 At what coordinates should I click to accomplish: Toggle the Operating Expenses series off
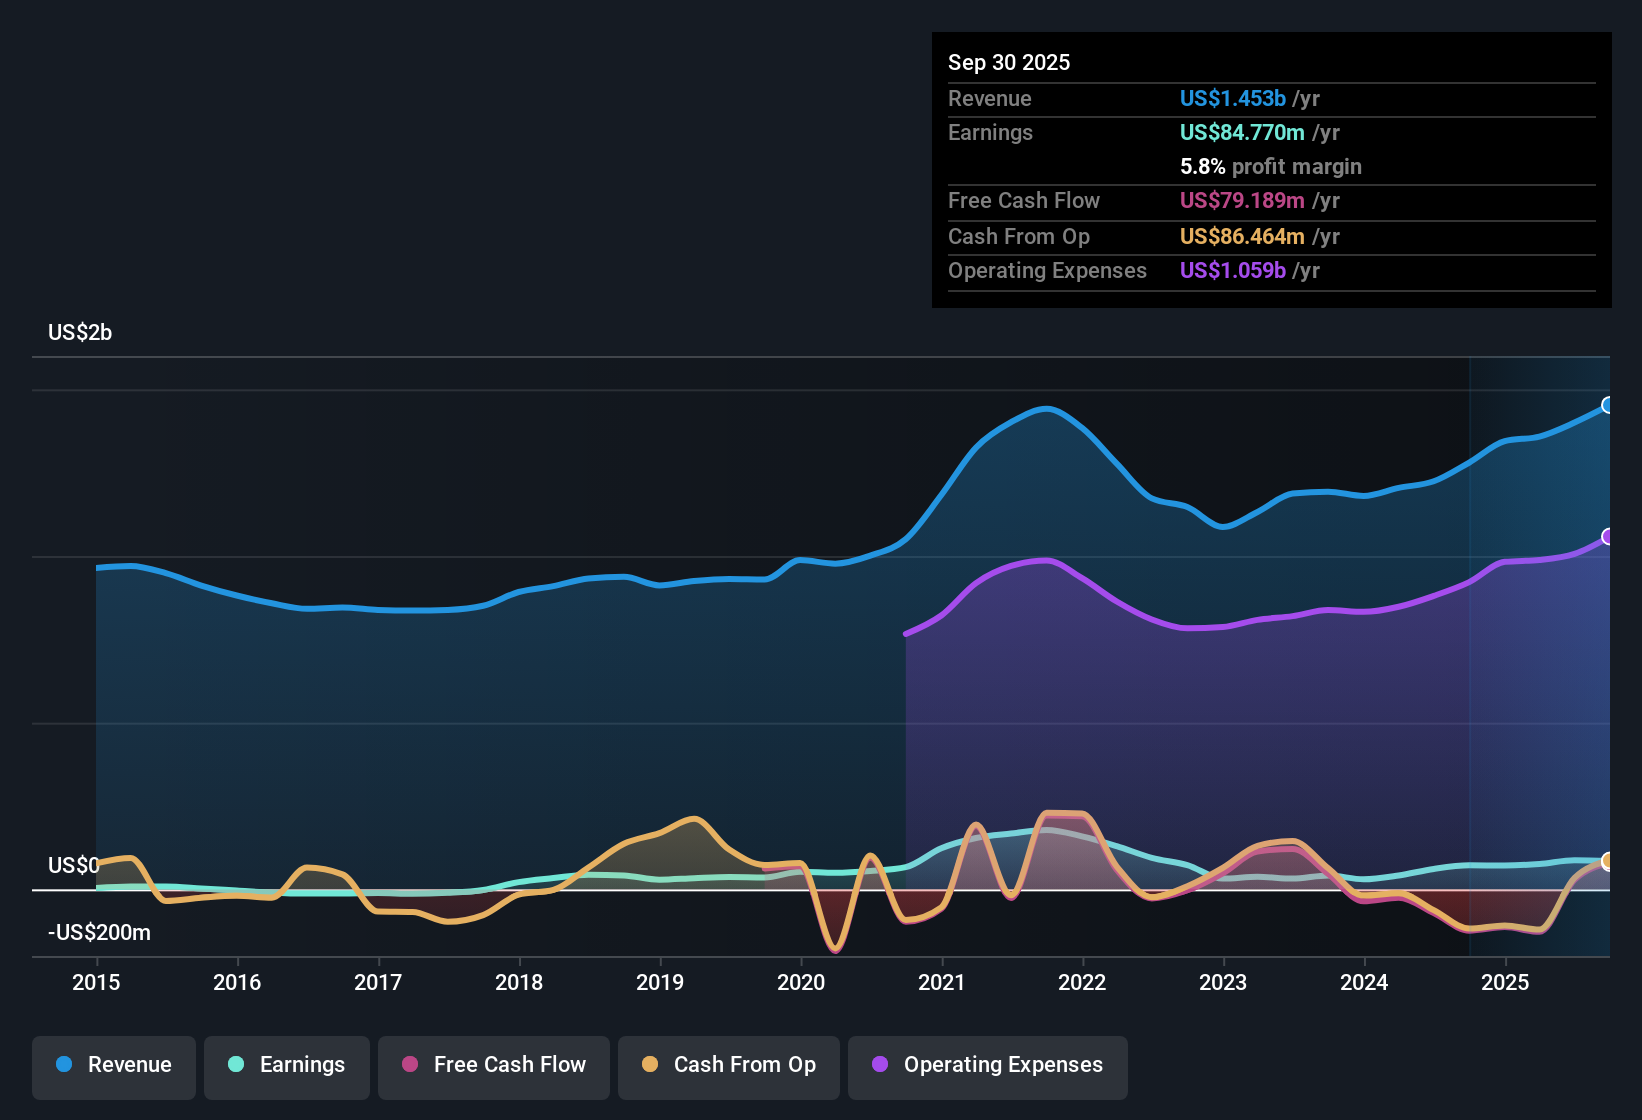(987, 1065)
